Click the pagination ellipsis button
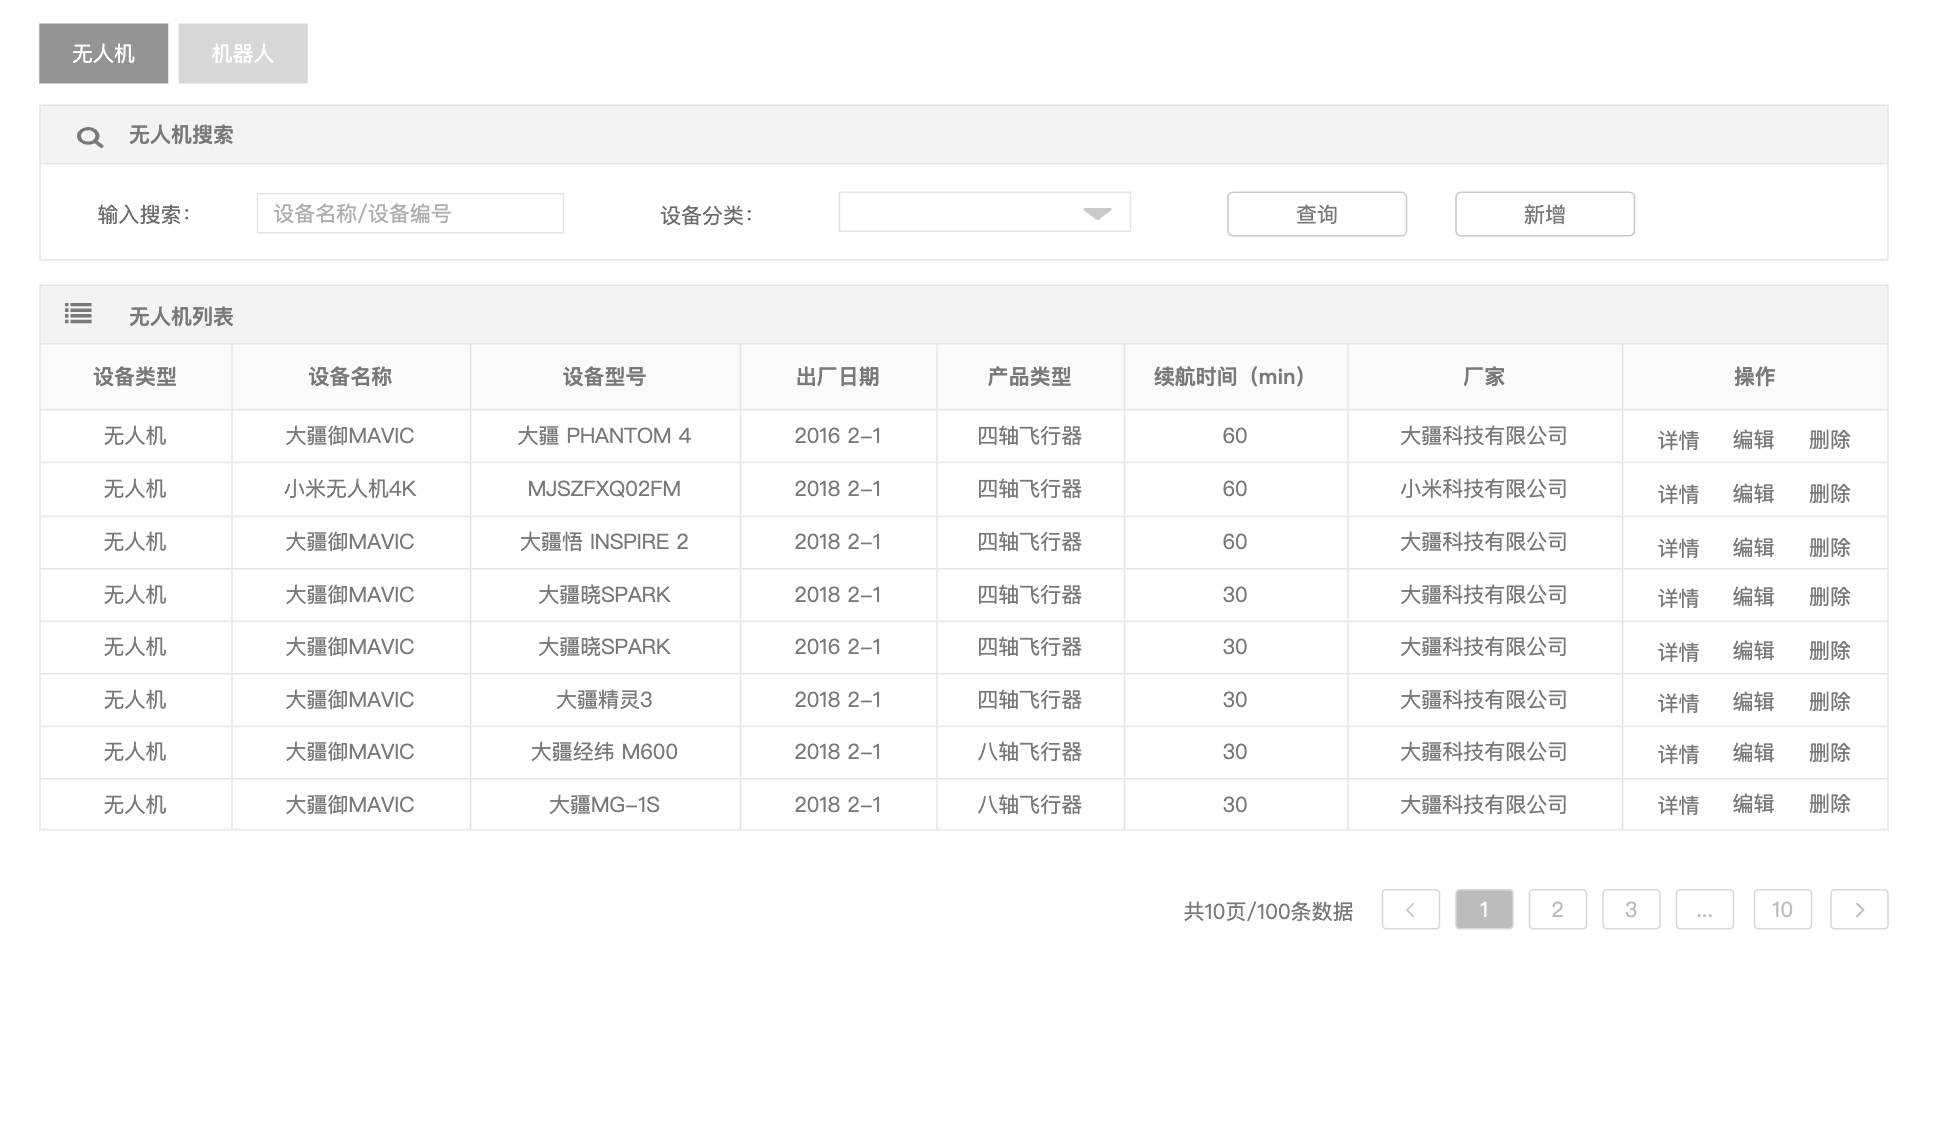The width and height of the screenshot is (1936, 1142). click(x=1704, y=910)
